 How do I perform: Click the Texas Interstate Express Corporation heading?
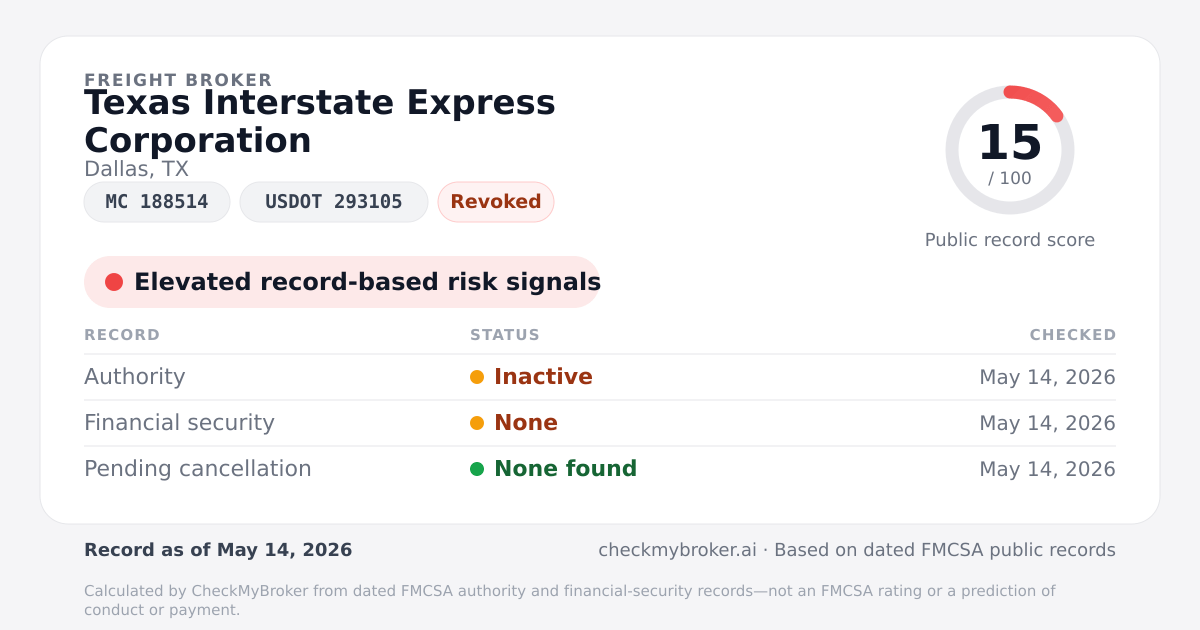[x=320, y=121]
